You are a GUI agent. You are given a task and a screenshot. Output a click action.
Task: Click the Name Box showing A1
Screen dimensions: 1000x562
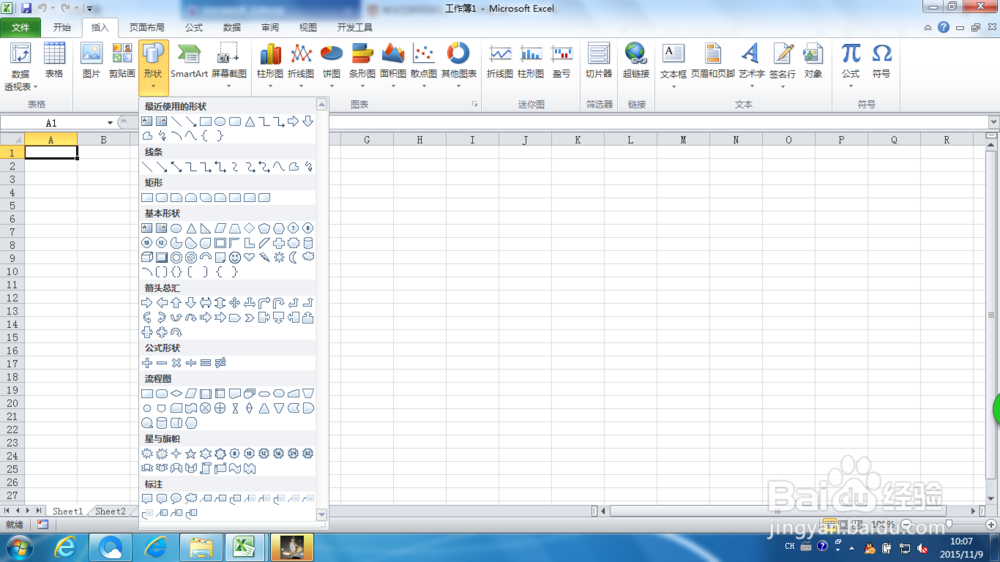point(52,122)
